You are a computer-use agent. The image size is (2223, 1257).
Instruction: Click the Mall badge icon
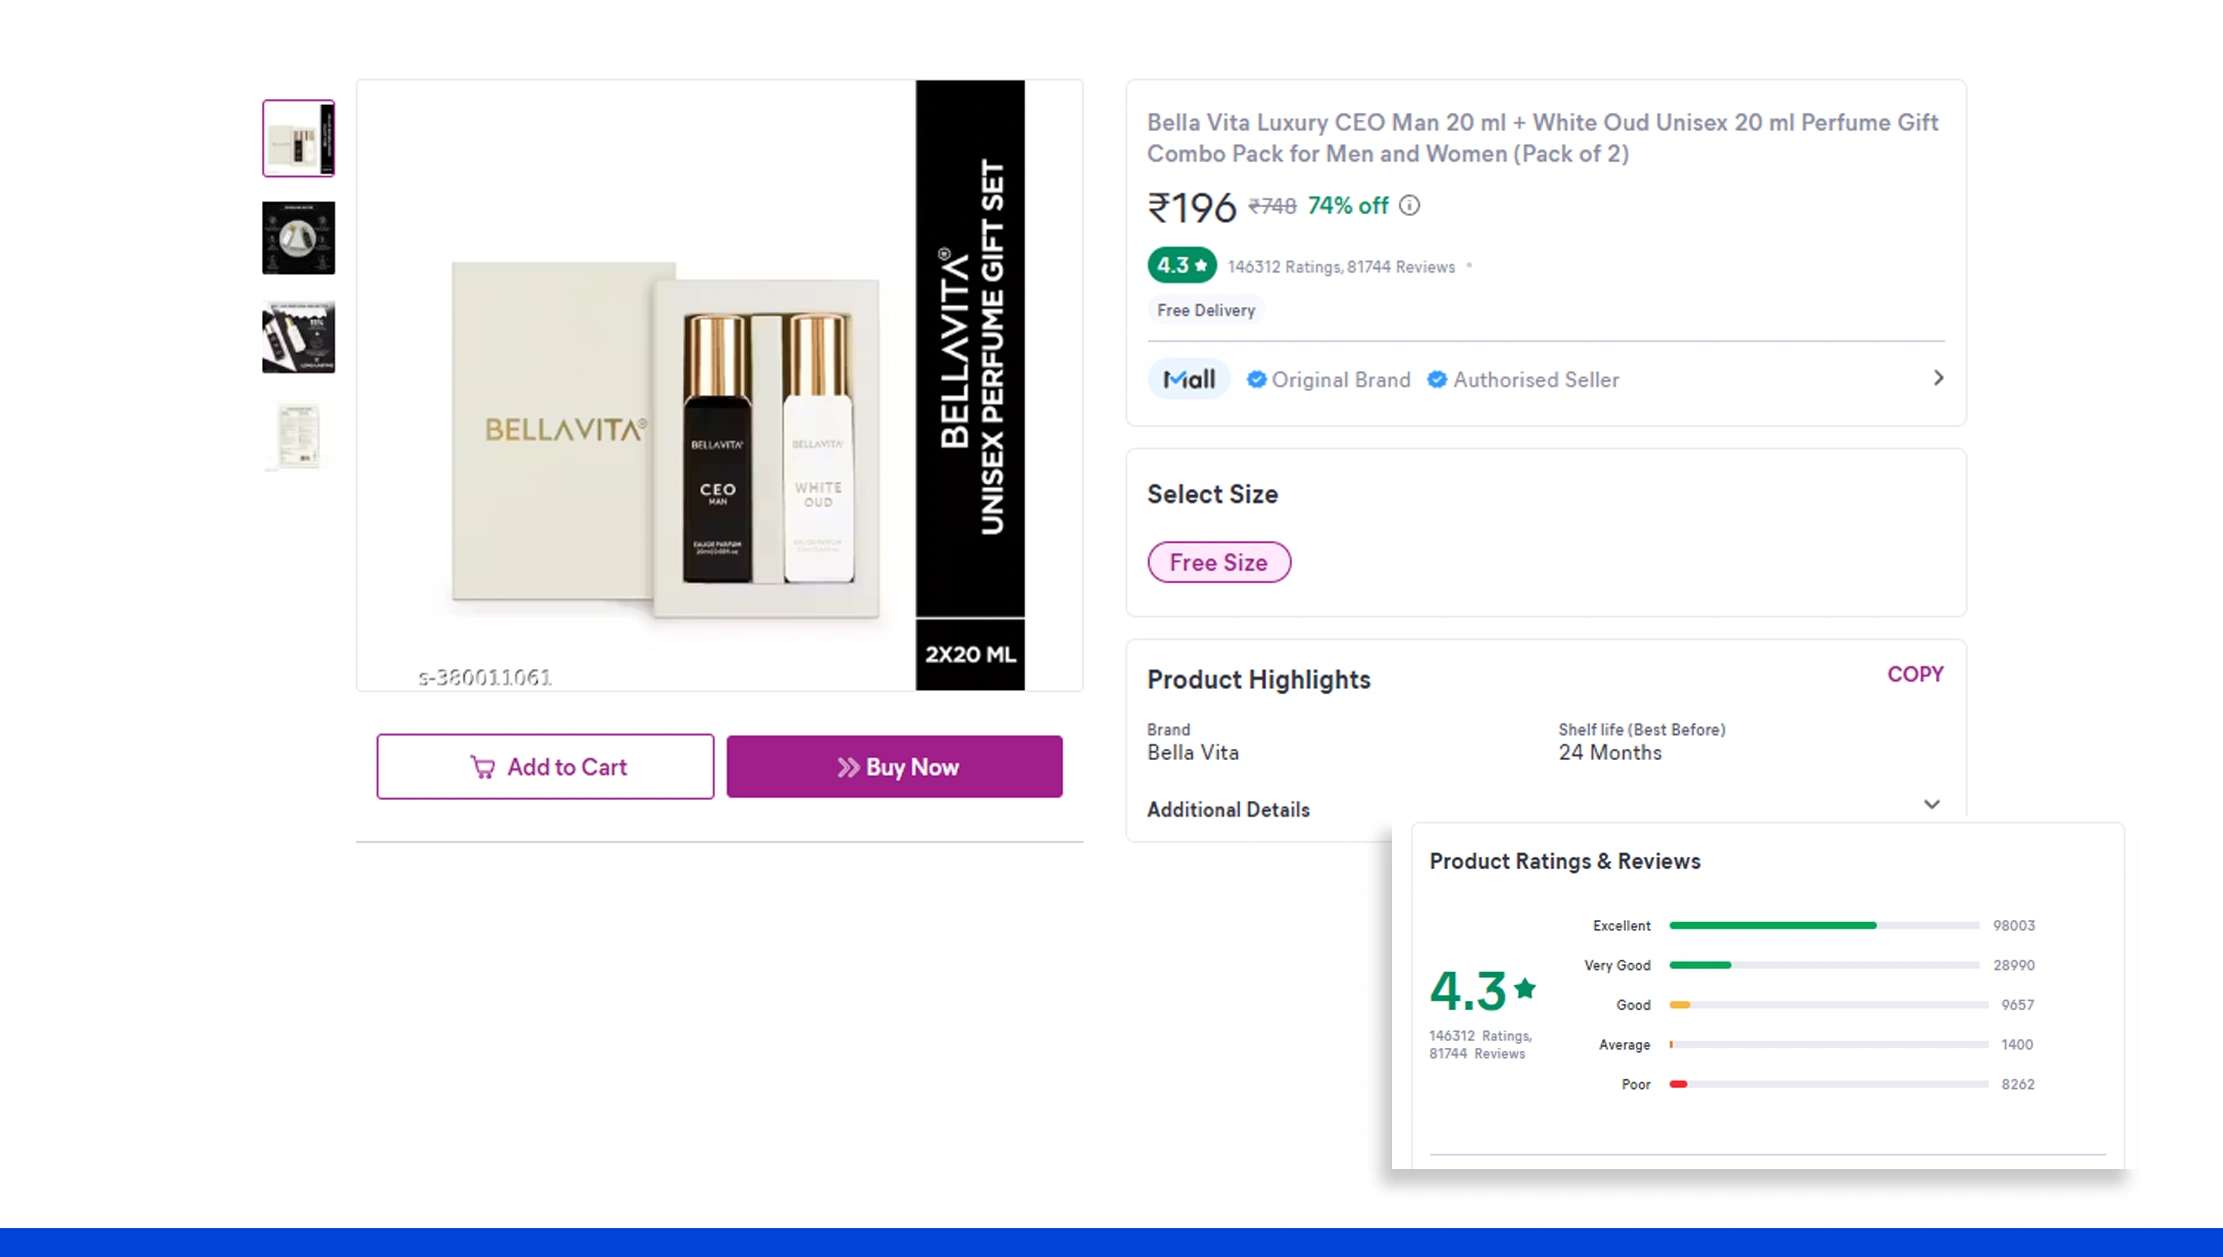point(1188,379)
